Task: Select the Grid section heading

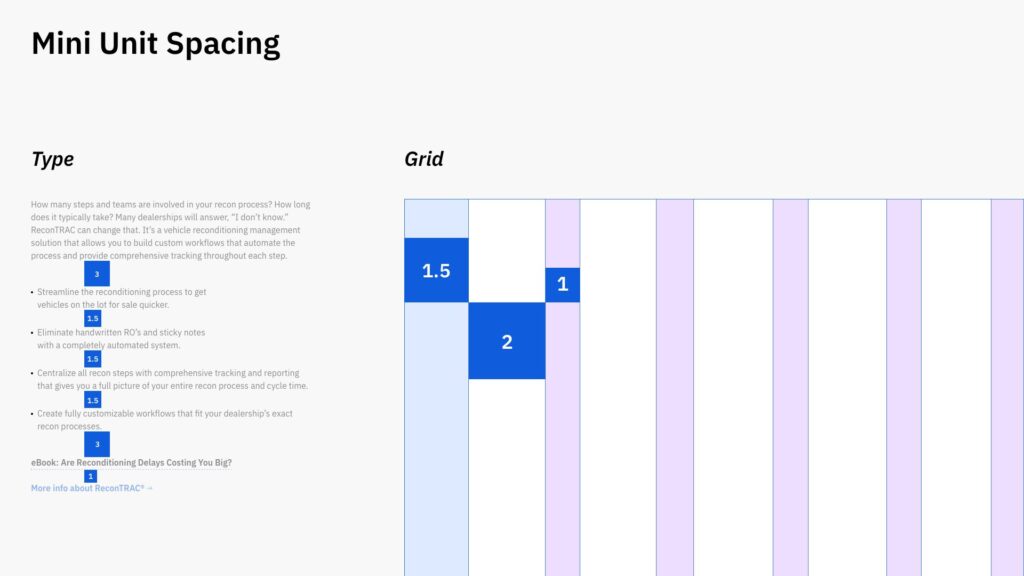Action: click(424, 159)
